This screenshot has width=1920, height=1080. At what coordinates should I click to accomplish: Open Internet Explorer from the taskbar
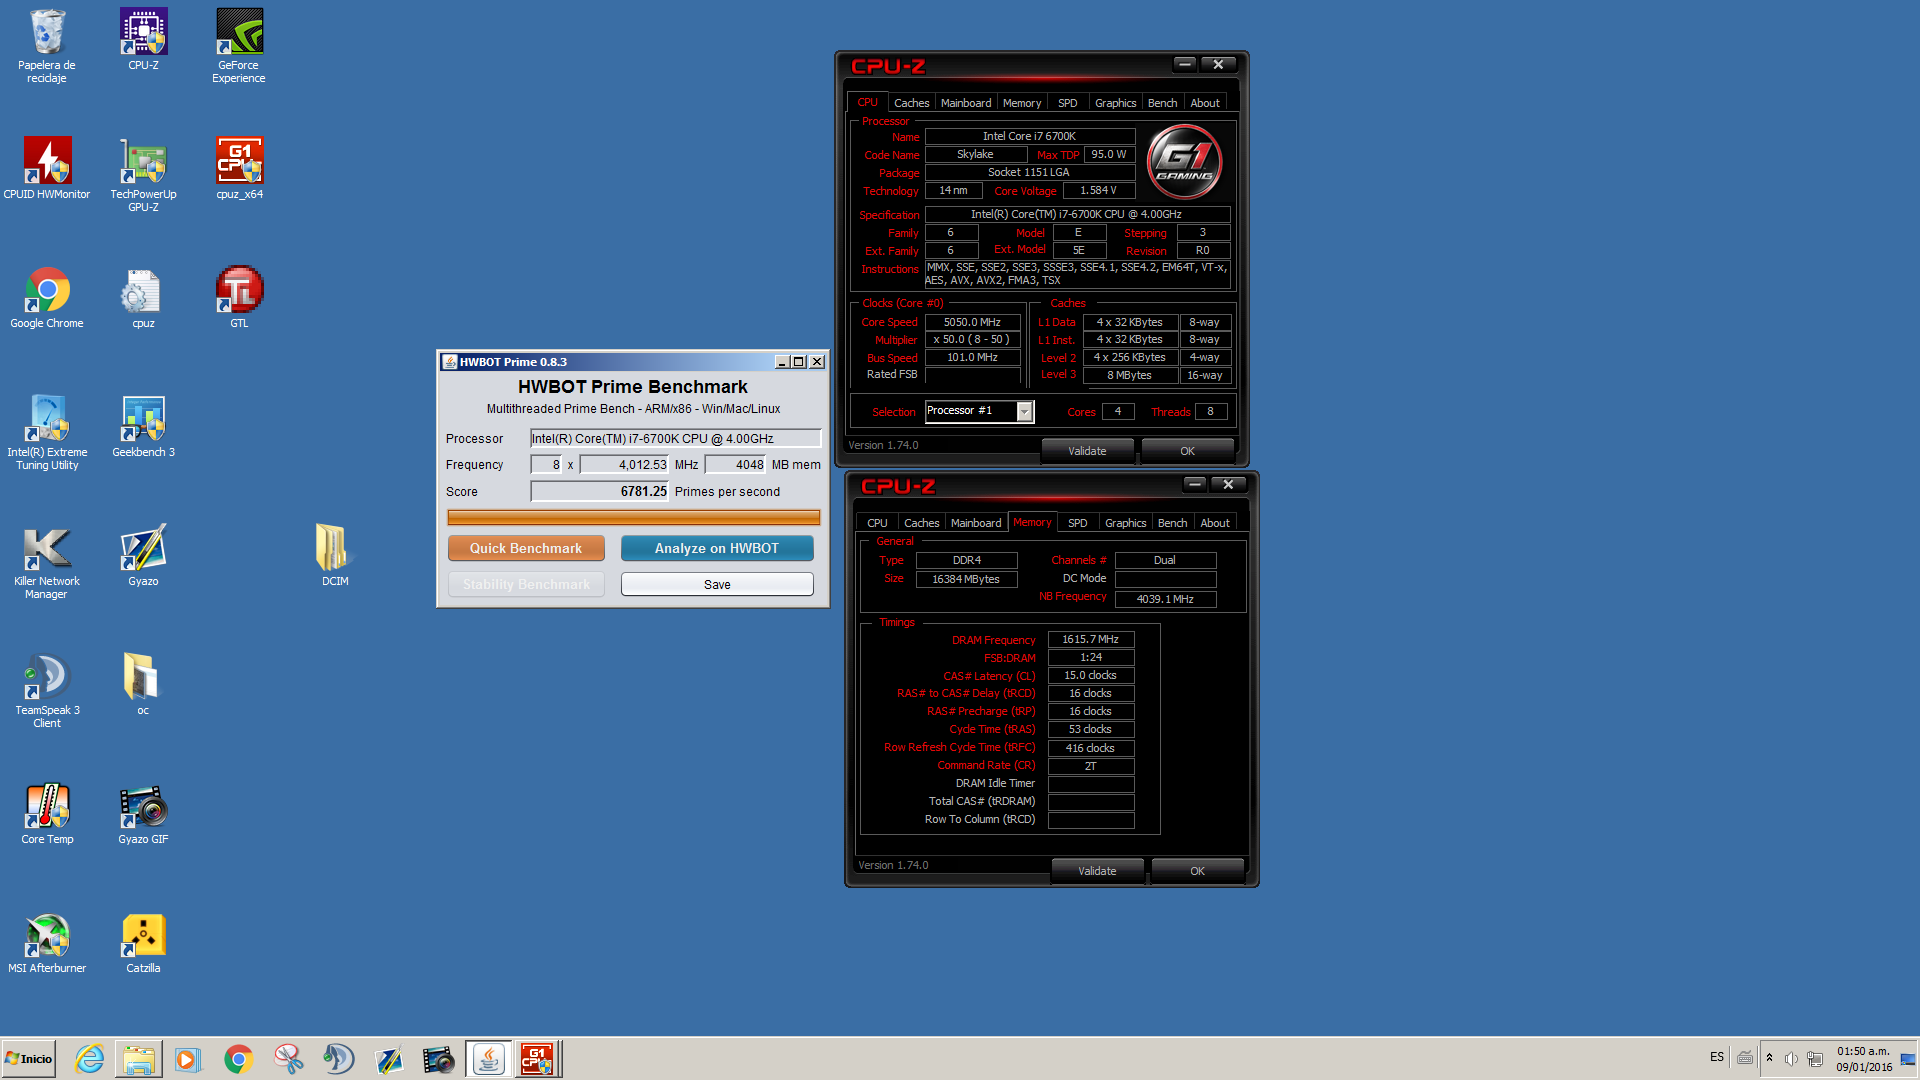pyautogui.click(x=89, y=1059)
